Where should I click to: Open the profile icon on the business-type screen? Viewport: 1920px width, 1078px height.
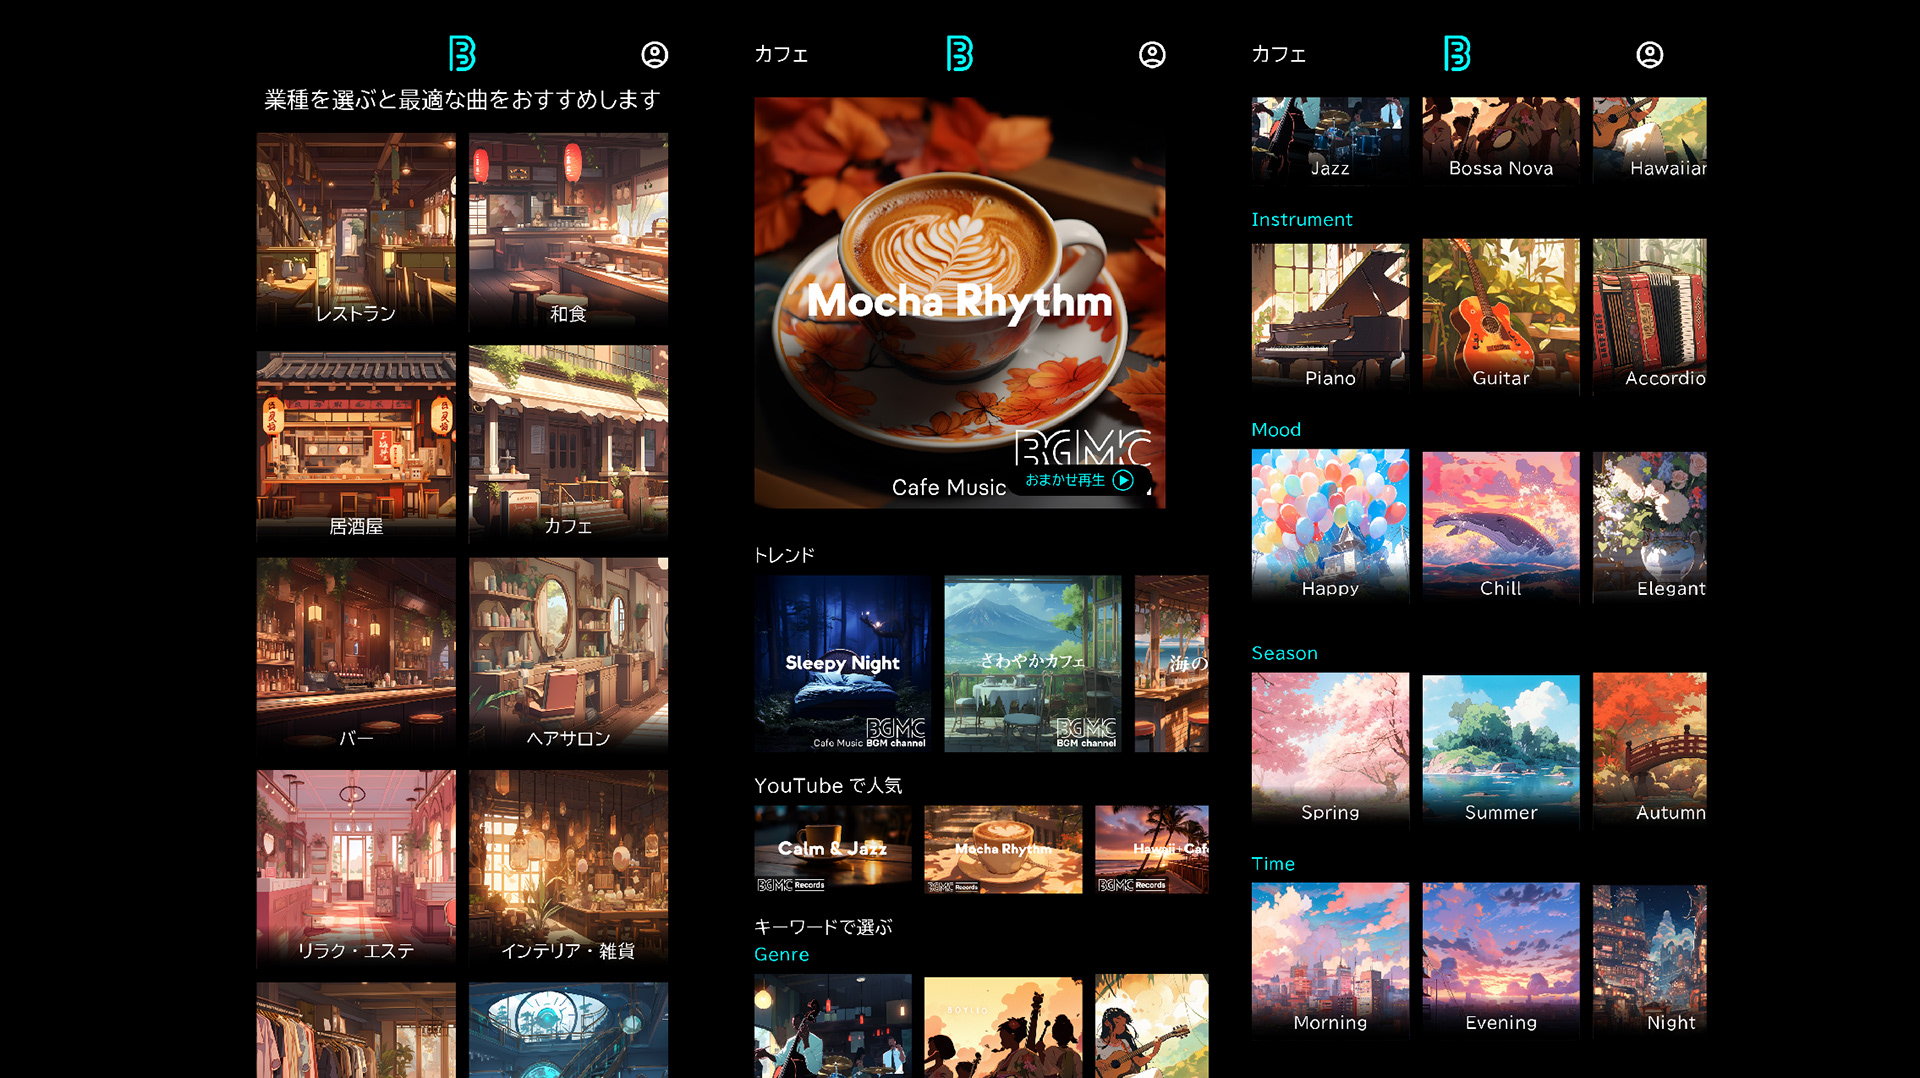point(654,54)
